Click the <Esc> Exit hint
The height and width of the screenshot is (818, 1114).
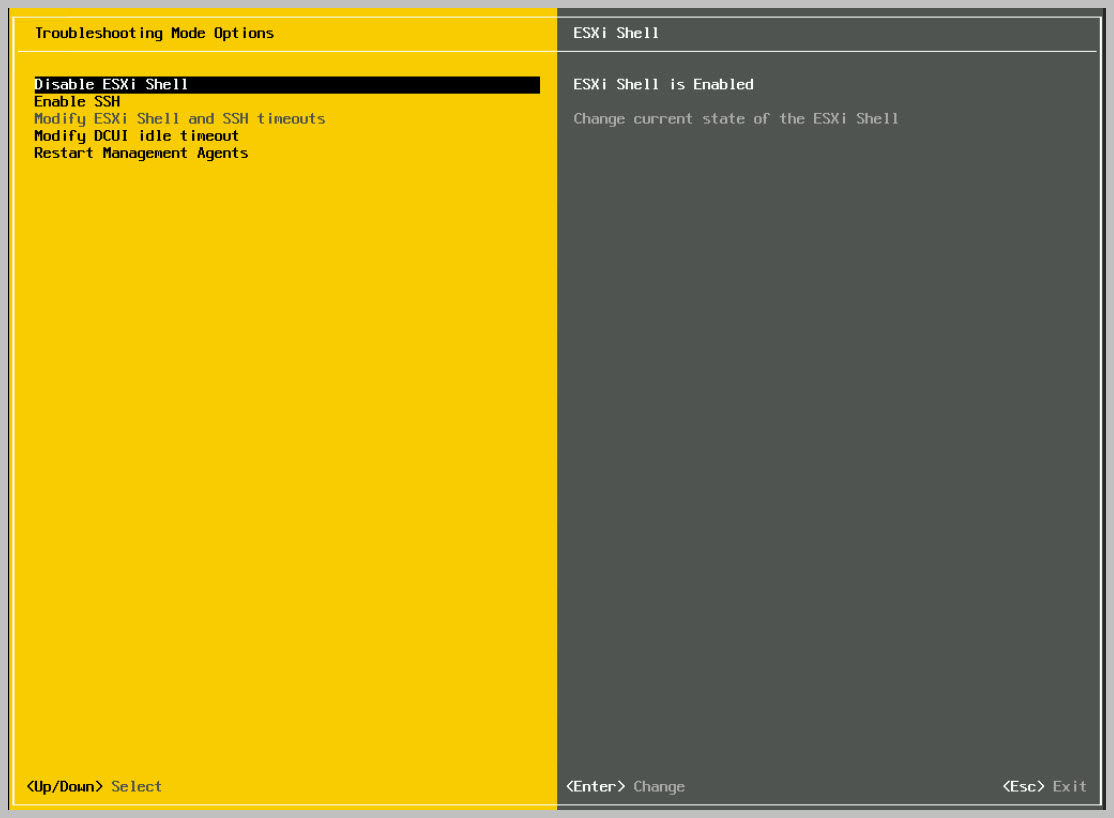1044,787
